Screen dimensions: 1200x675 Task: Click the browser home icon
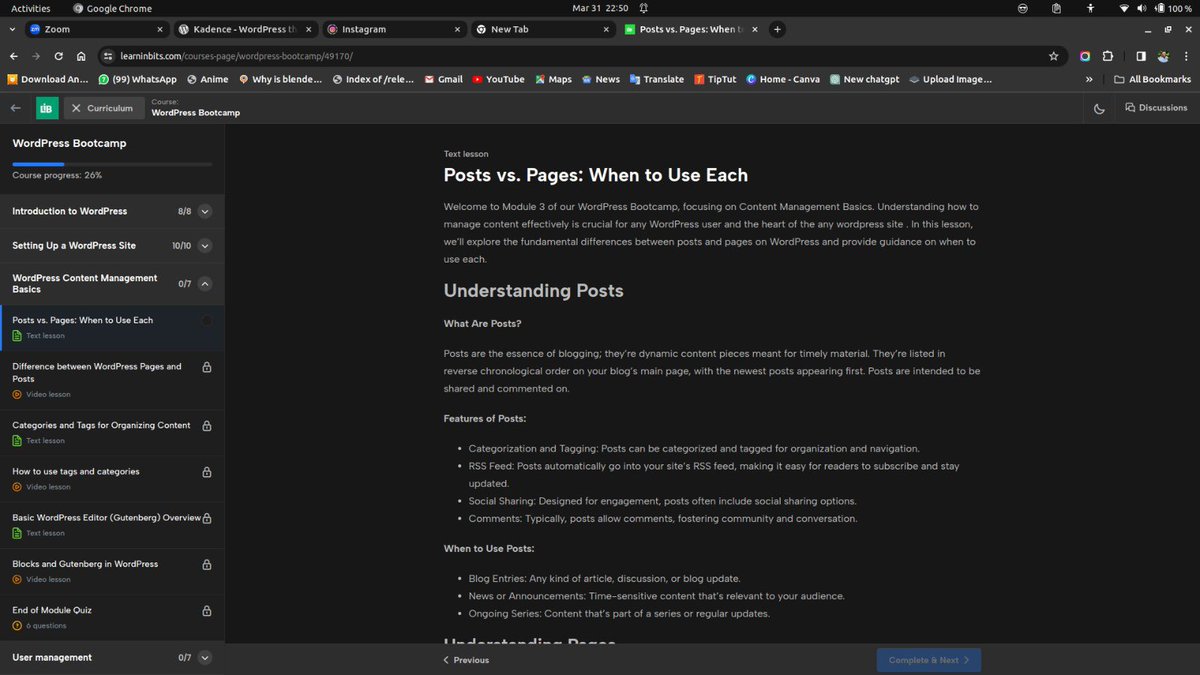81,57
